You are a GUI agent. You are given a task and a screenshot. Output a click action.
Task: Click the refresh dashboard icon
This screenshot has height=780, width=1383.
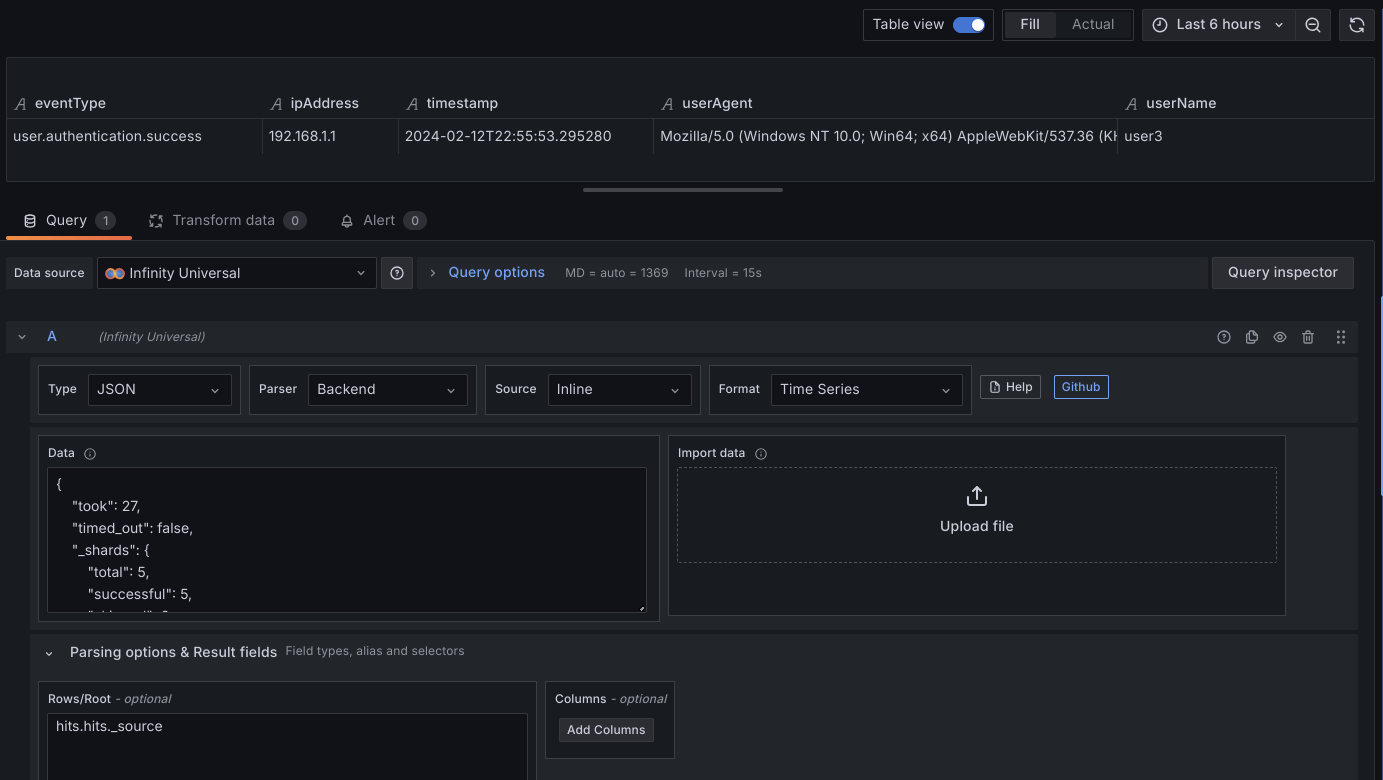(x=1356, y=25)
